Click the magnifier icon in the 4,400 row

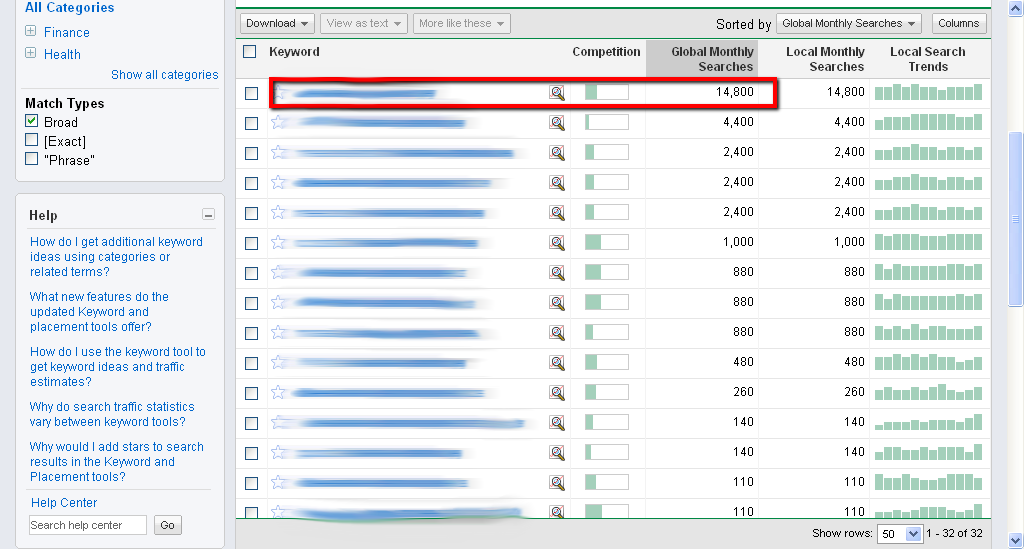557,123
